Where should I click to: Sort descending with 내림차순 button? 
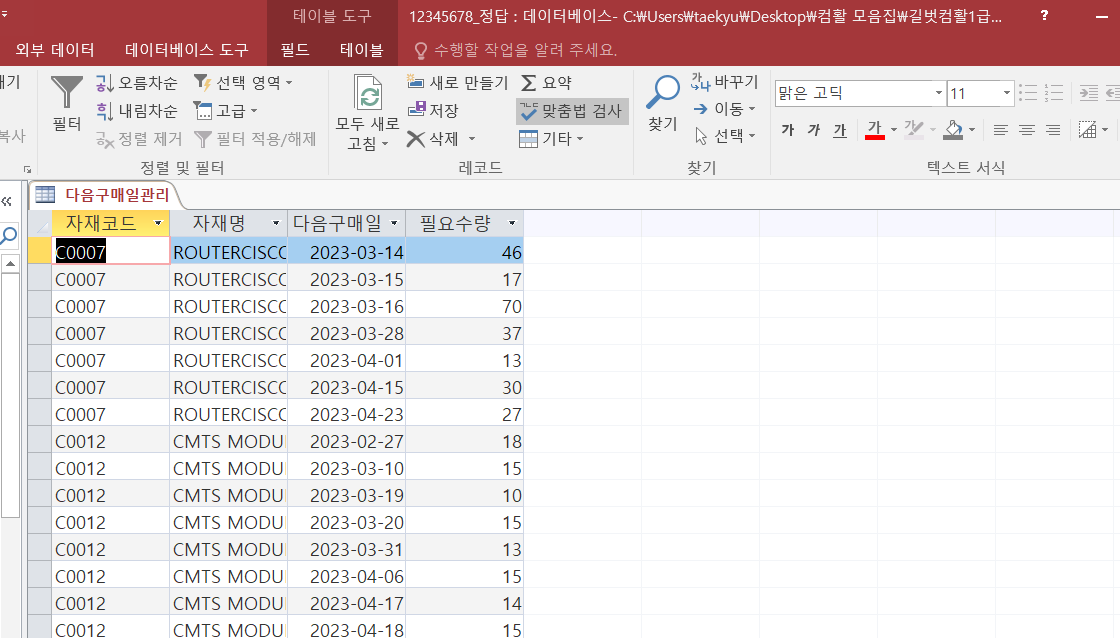click(137, 110)
